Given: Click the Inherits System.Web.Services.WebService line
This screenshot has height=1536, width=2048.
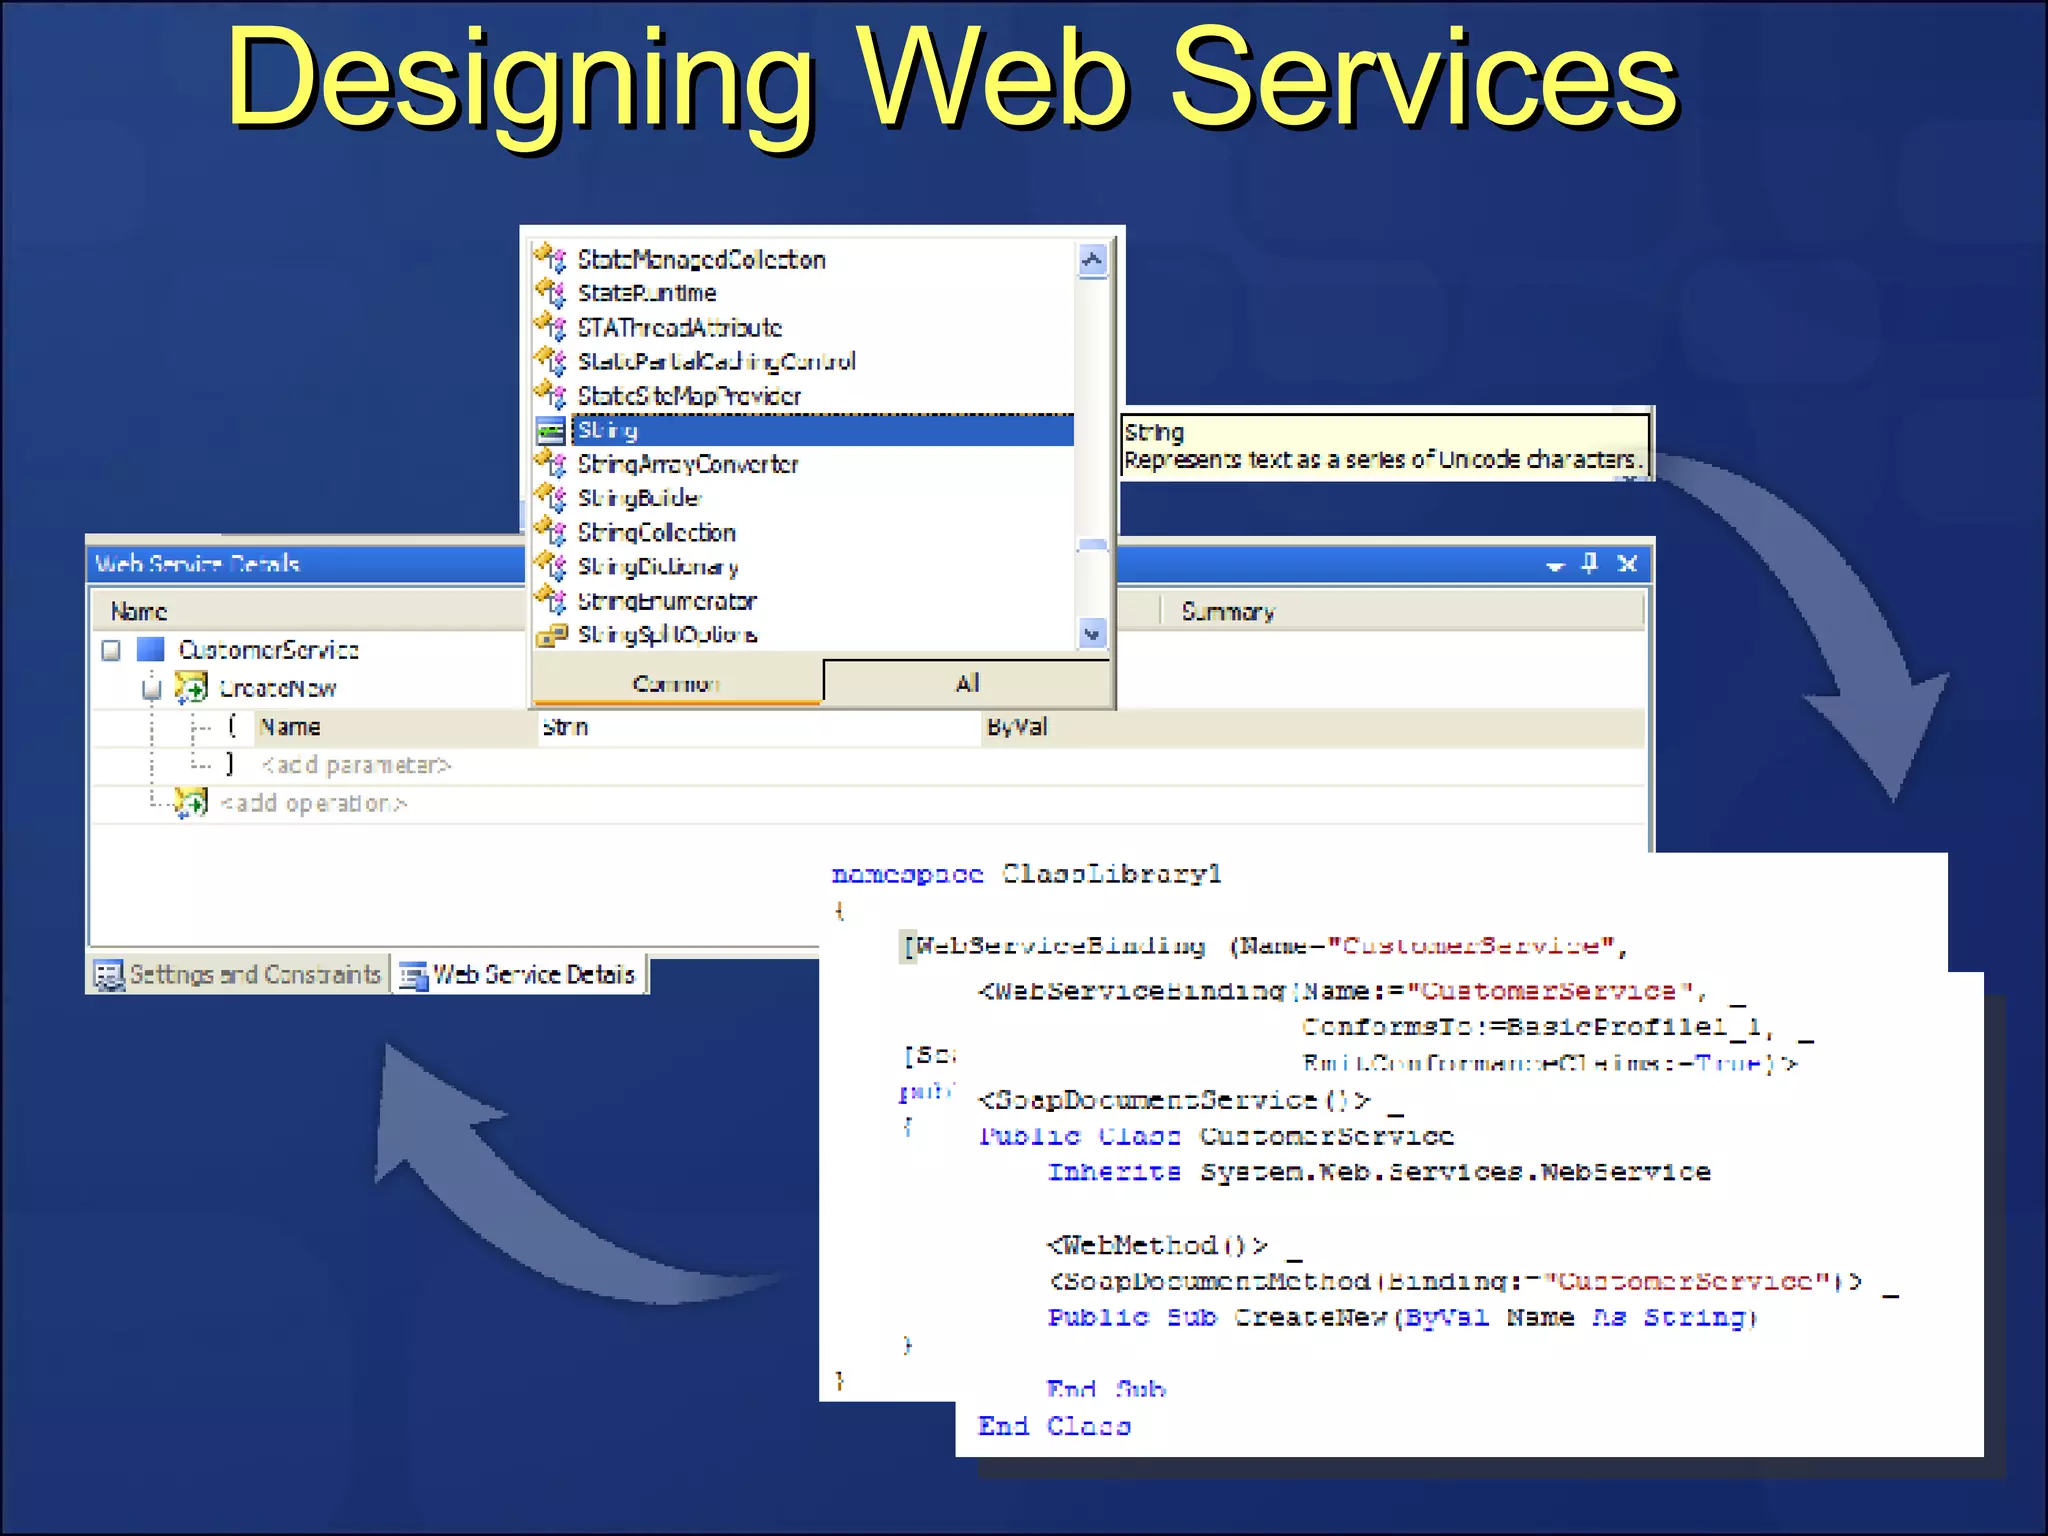Looking at the screenshot, I should (x=1379, y=1172).
